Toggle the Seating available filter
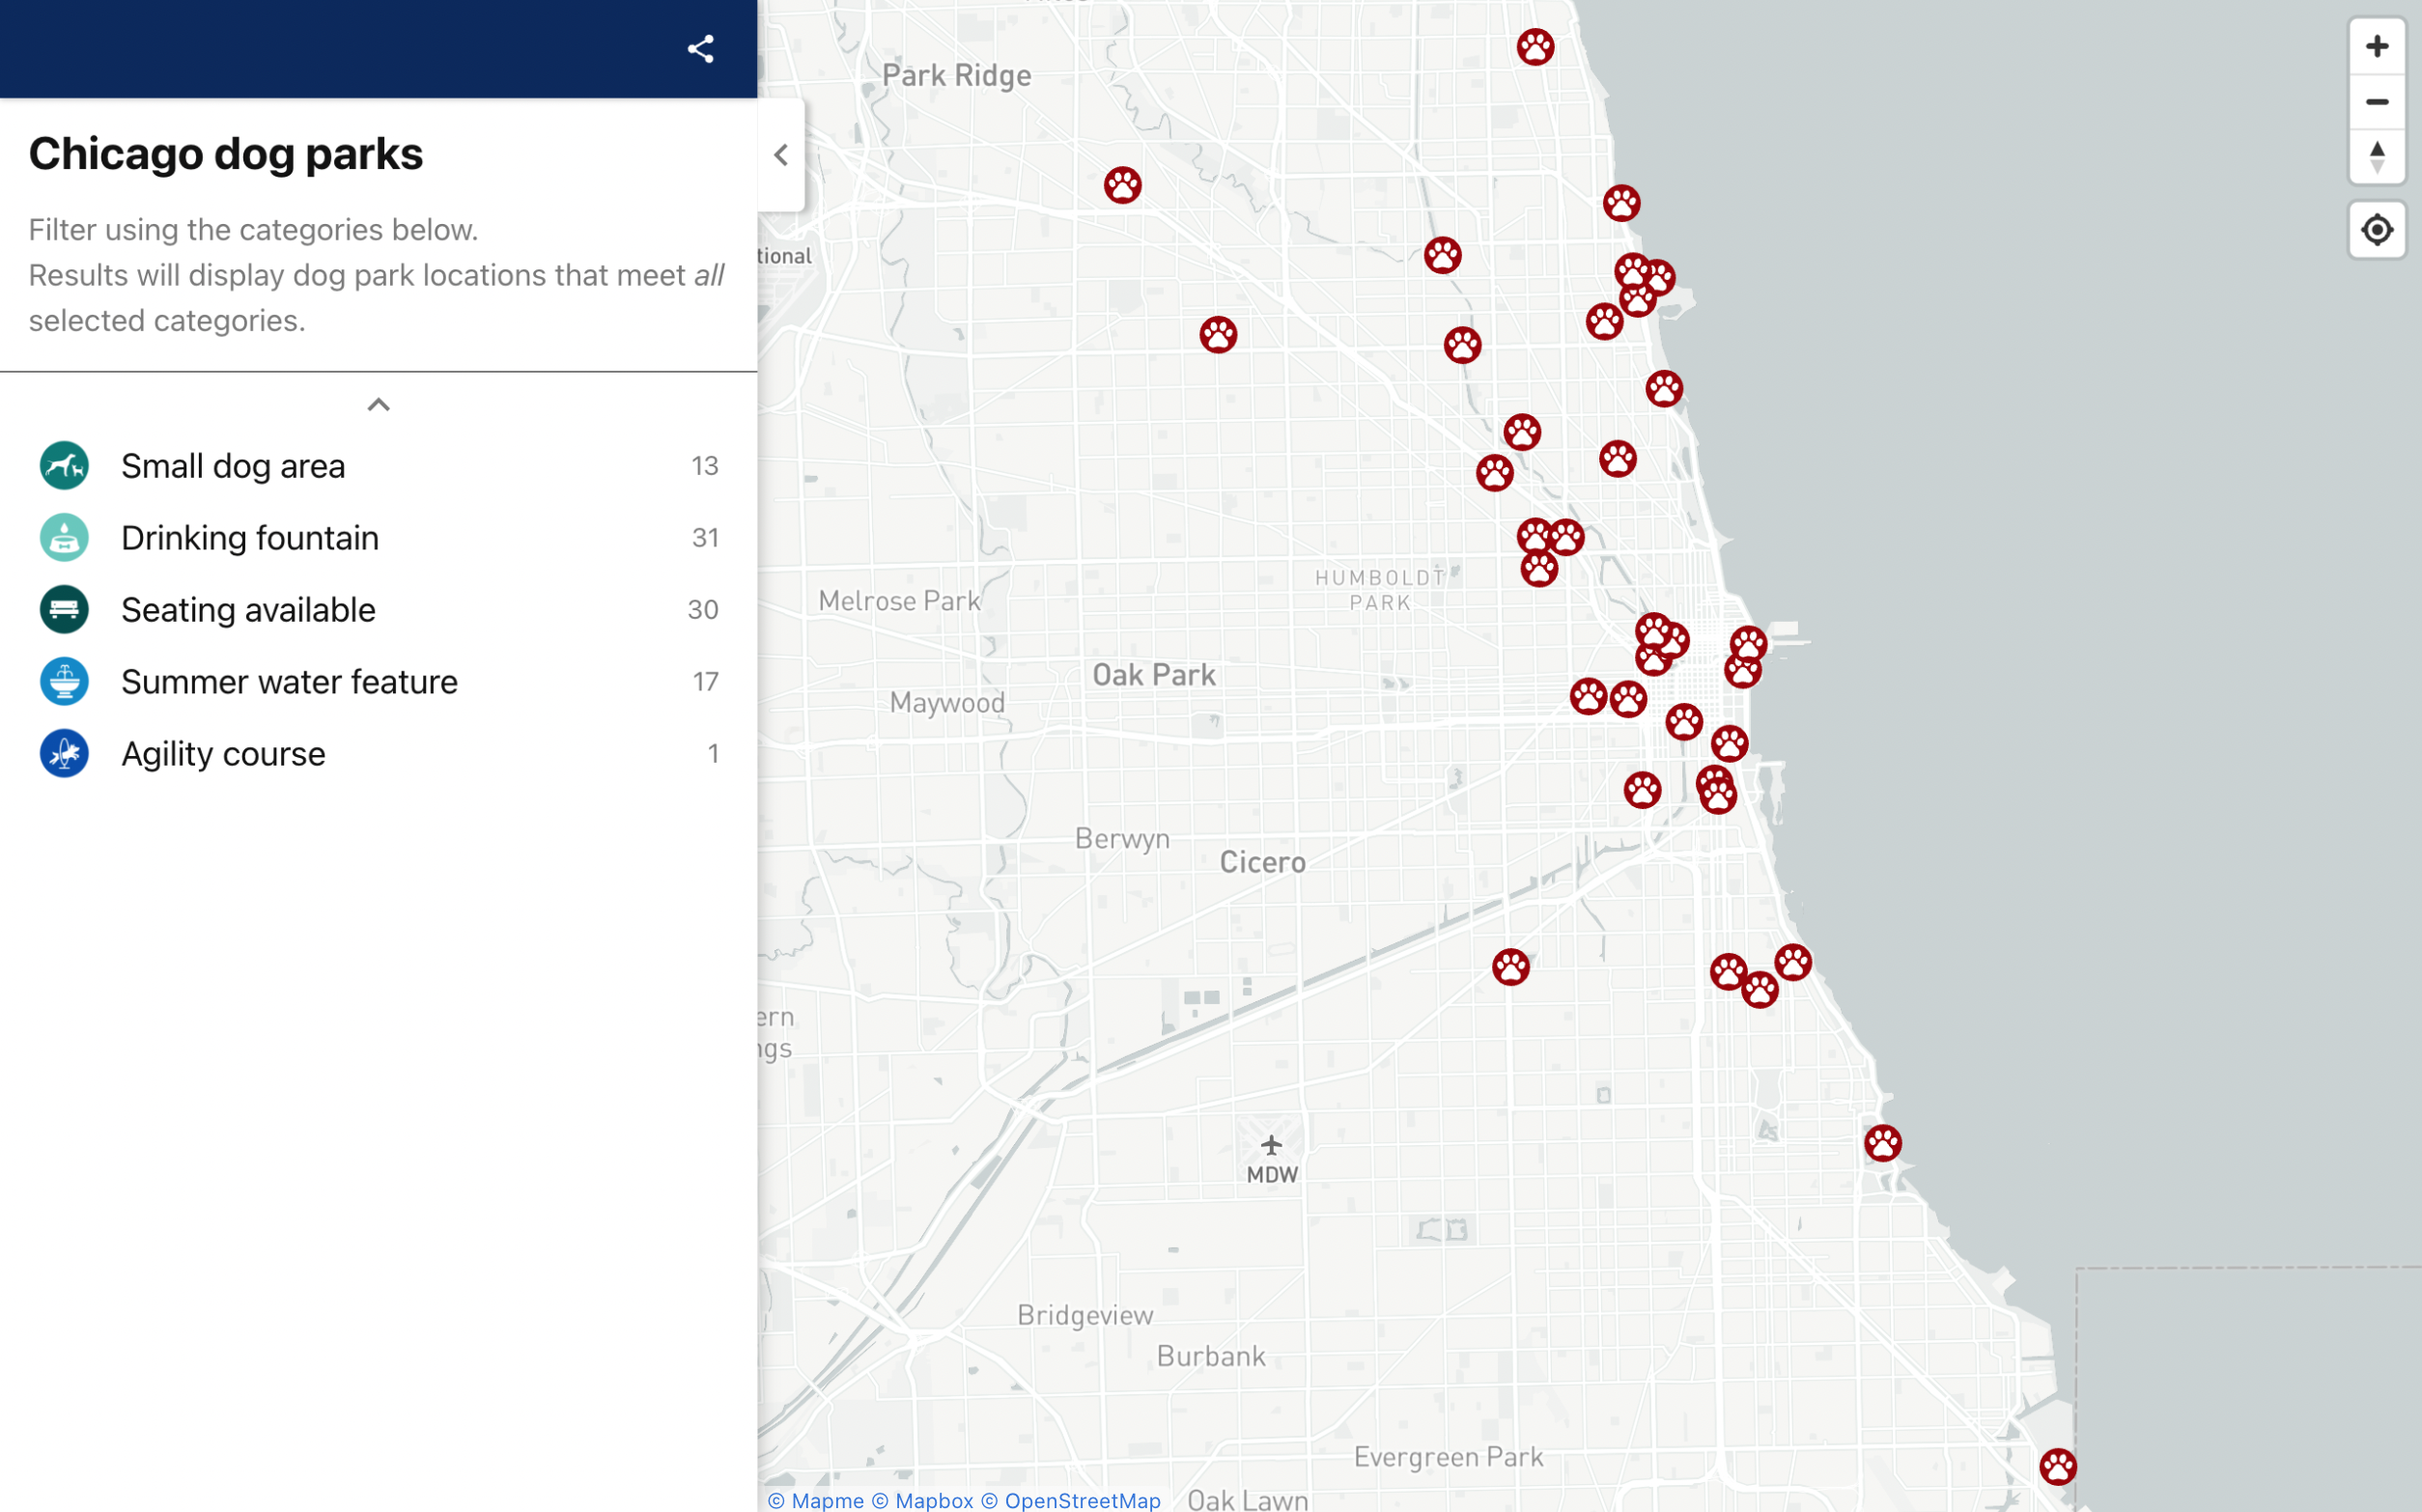The width and height of the screenshot is (2422, 1512). click(x=248, y=610)
